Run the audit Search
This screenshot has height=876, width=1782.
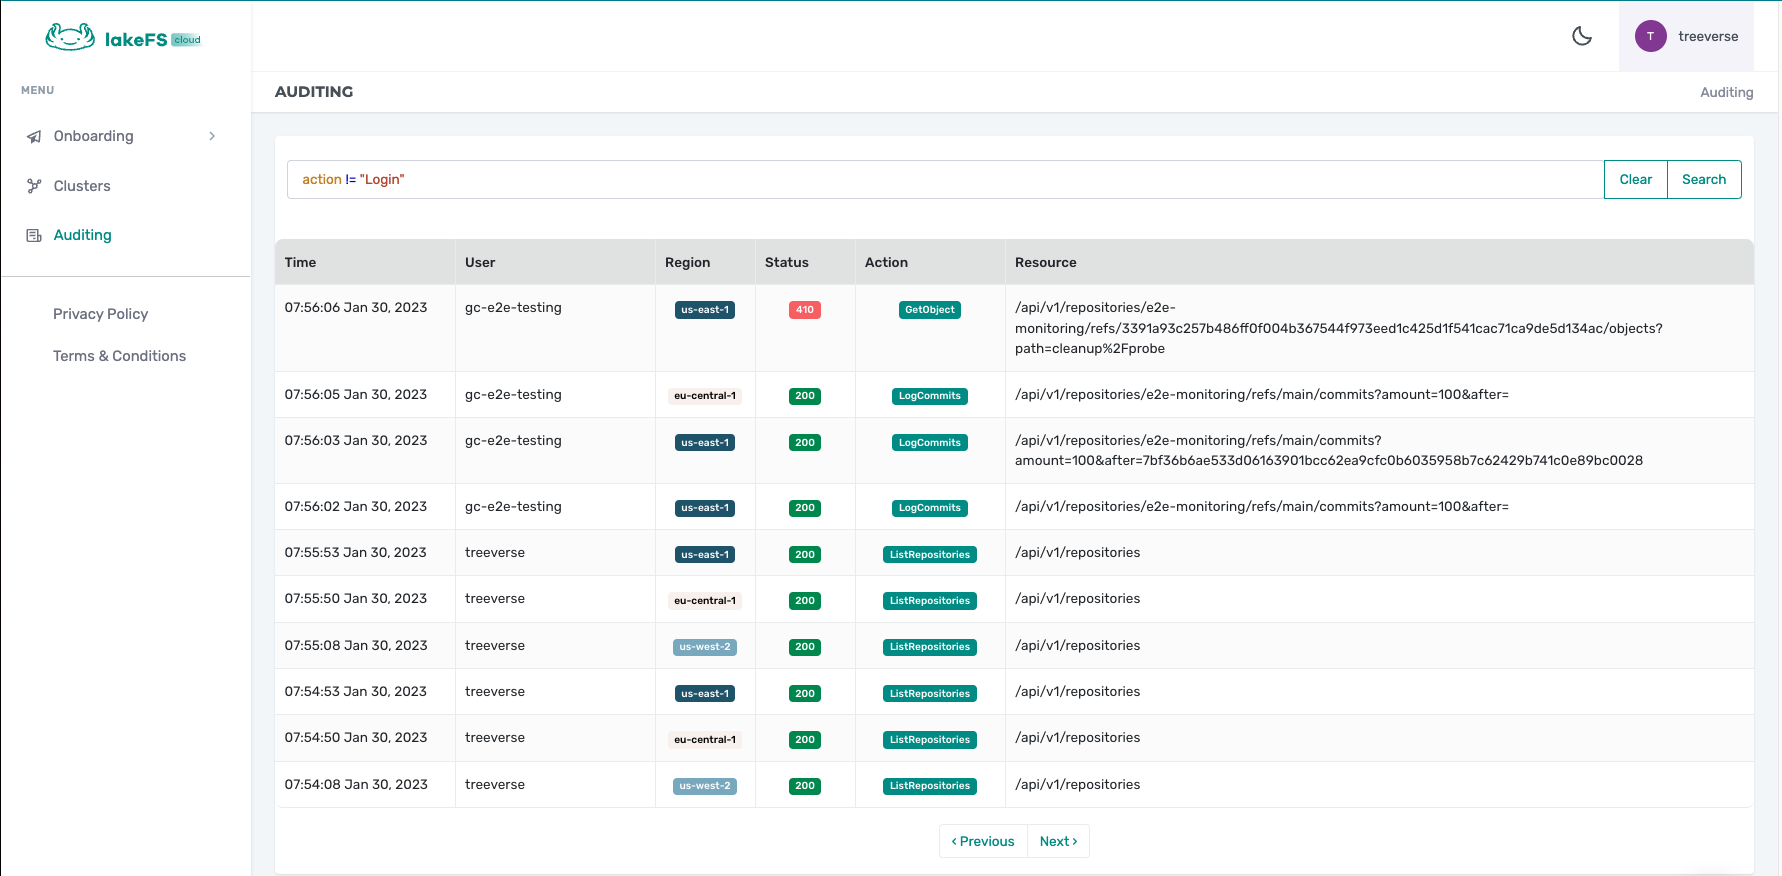[1704, 179]
